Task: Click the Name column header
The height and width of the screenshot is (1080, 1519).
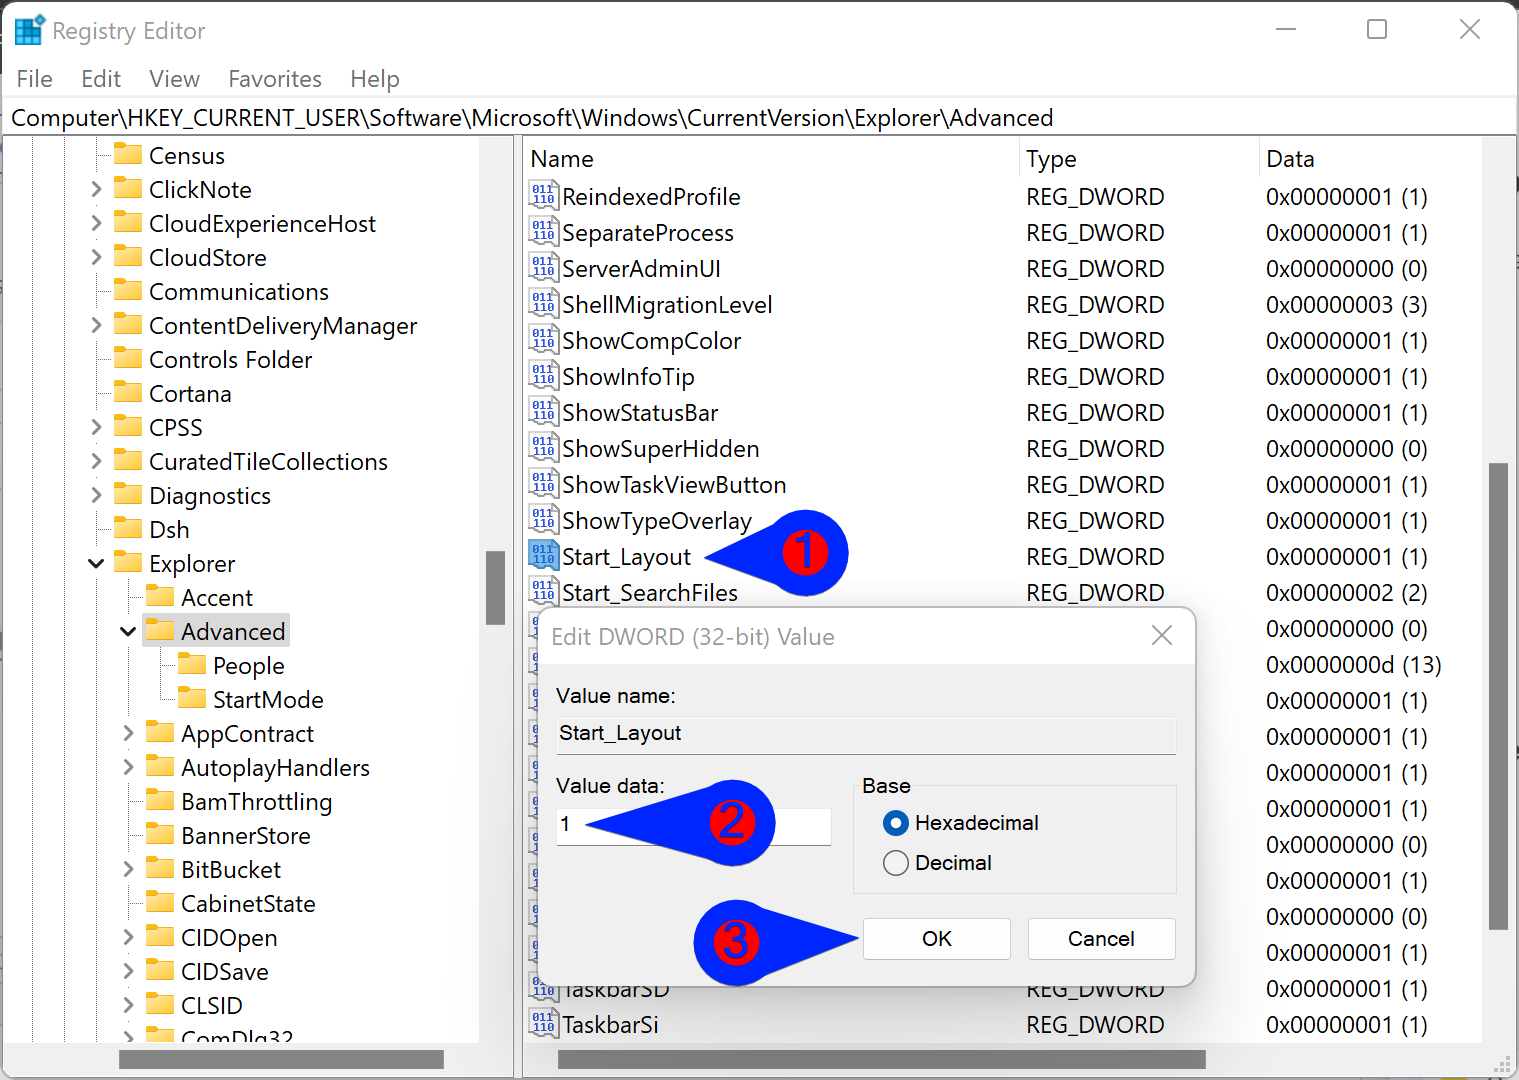Action: point(770,159)
